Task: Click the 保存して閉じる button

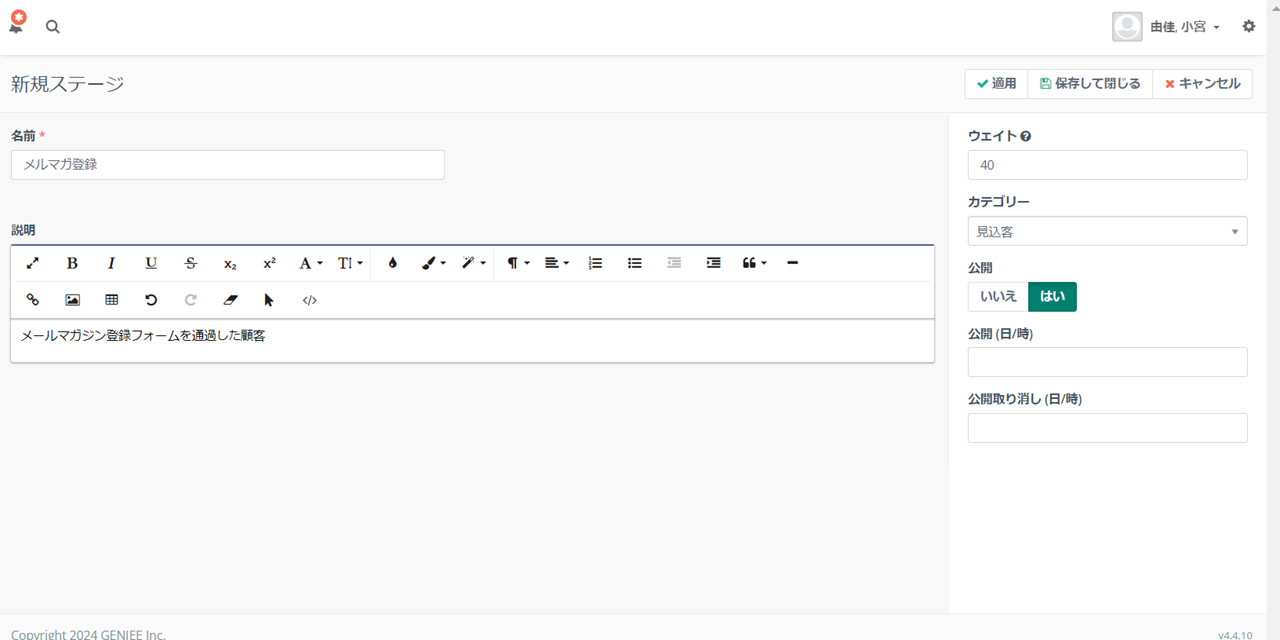Action: [1090, 84]
